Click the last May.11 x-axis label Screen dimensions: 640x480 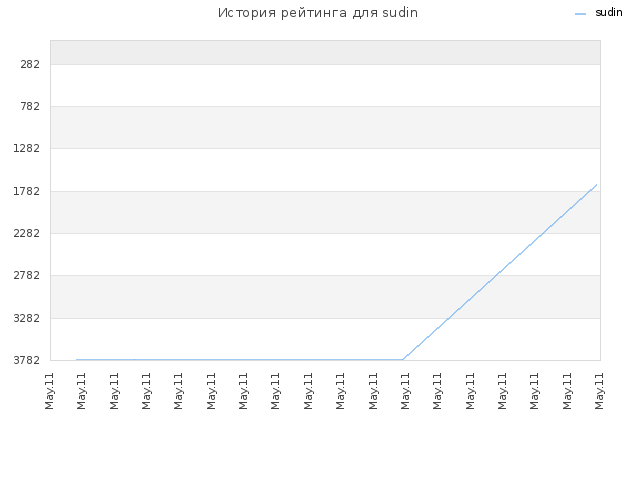tap(599, 391)
